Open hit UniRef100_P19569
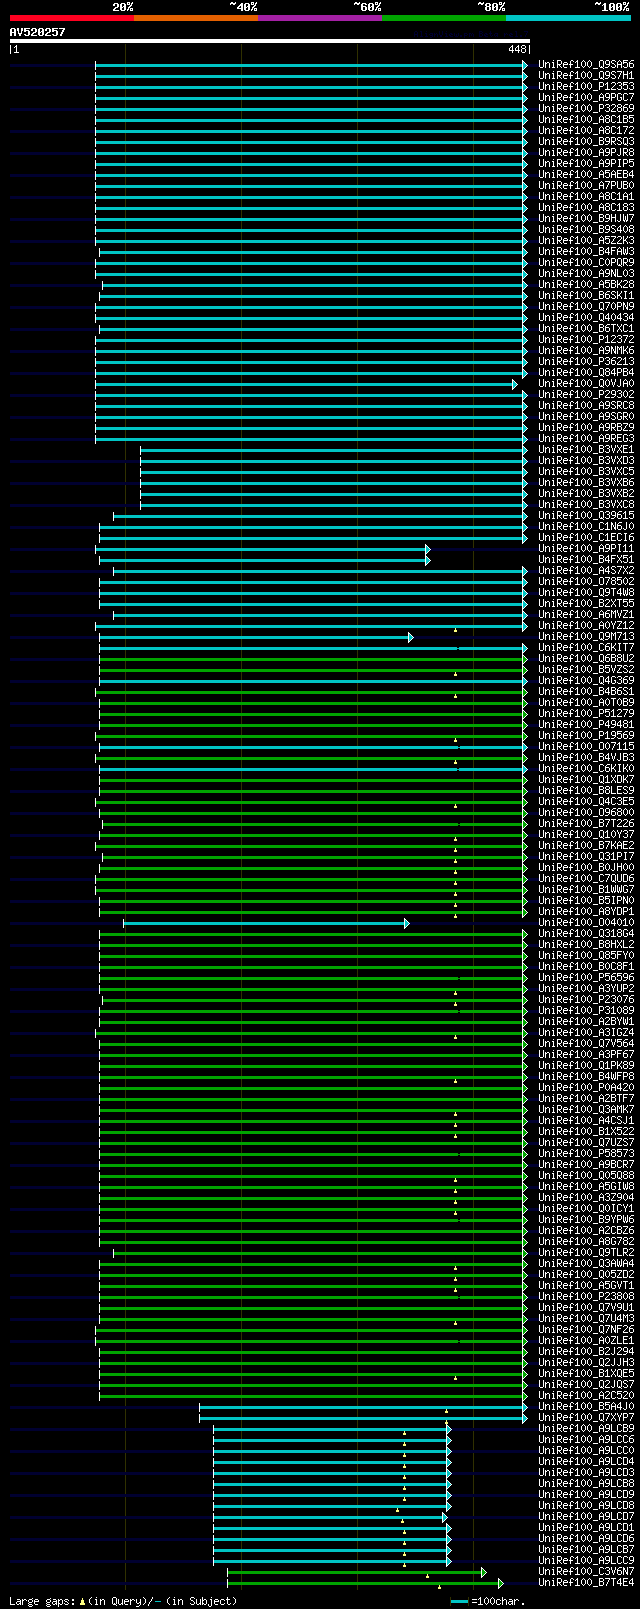The image size is (640, 1609). [x=586, y=735]
